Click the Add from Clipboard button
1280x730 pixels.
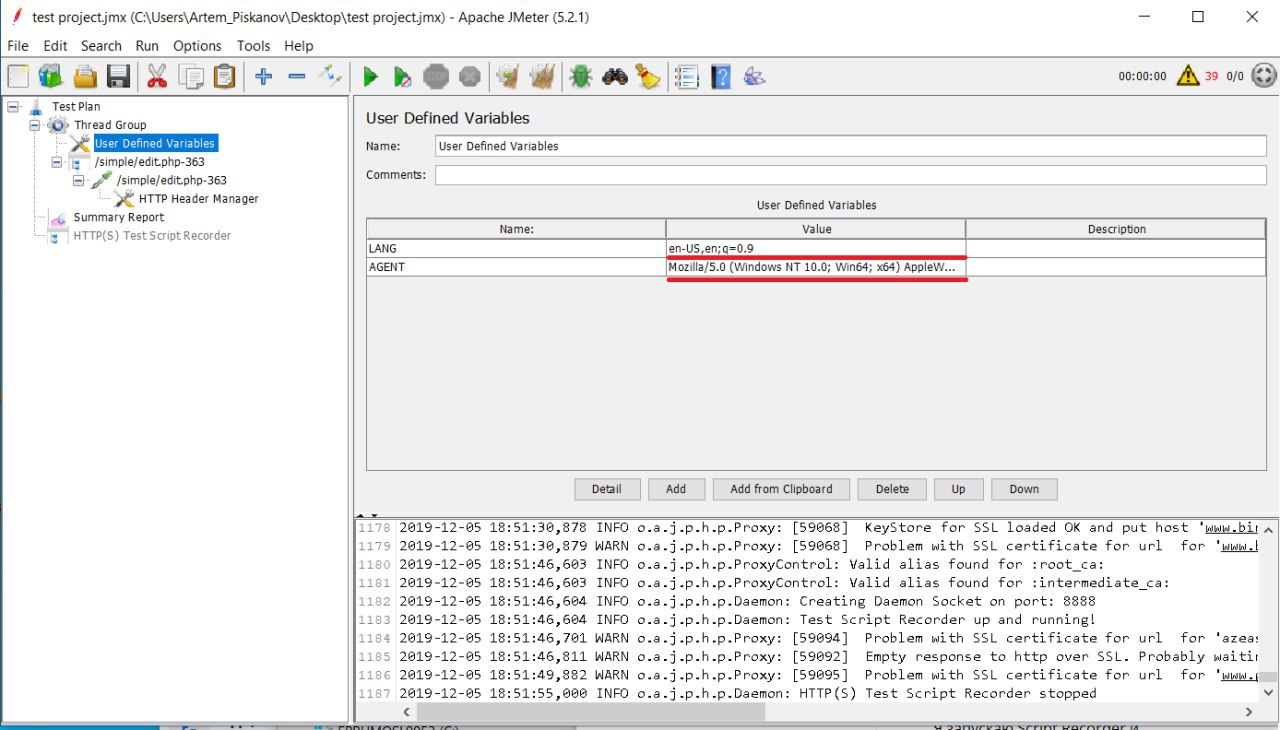[781, 489]
